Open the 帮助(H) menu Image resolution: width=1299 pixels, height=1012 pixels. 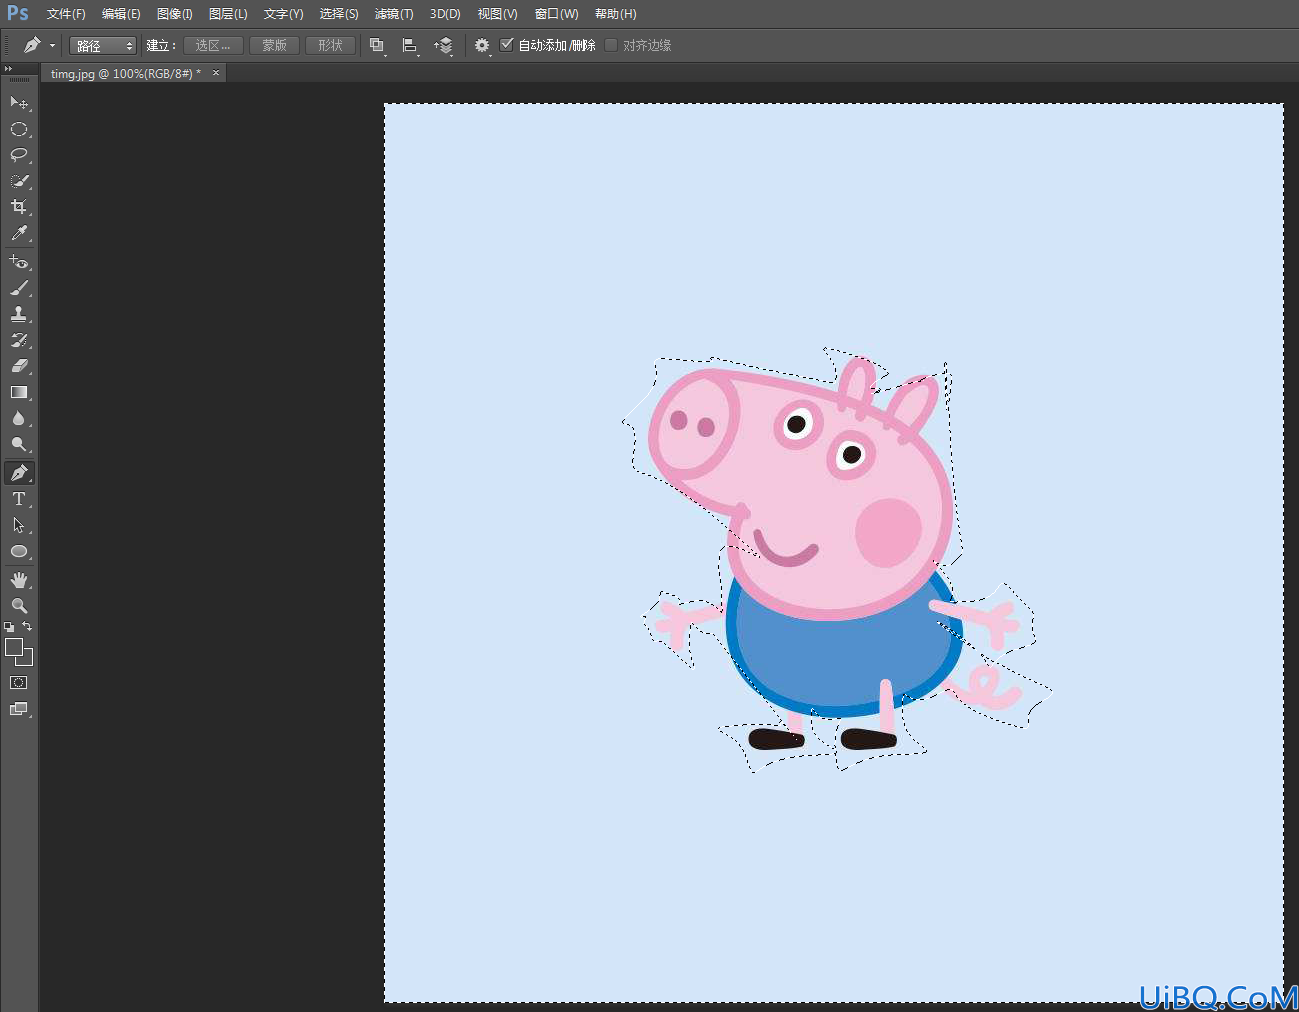pos(615,14)
